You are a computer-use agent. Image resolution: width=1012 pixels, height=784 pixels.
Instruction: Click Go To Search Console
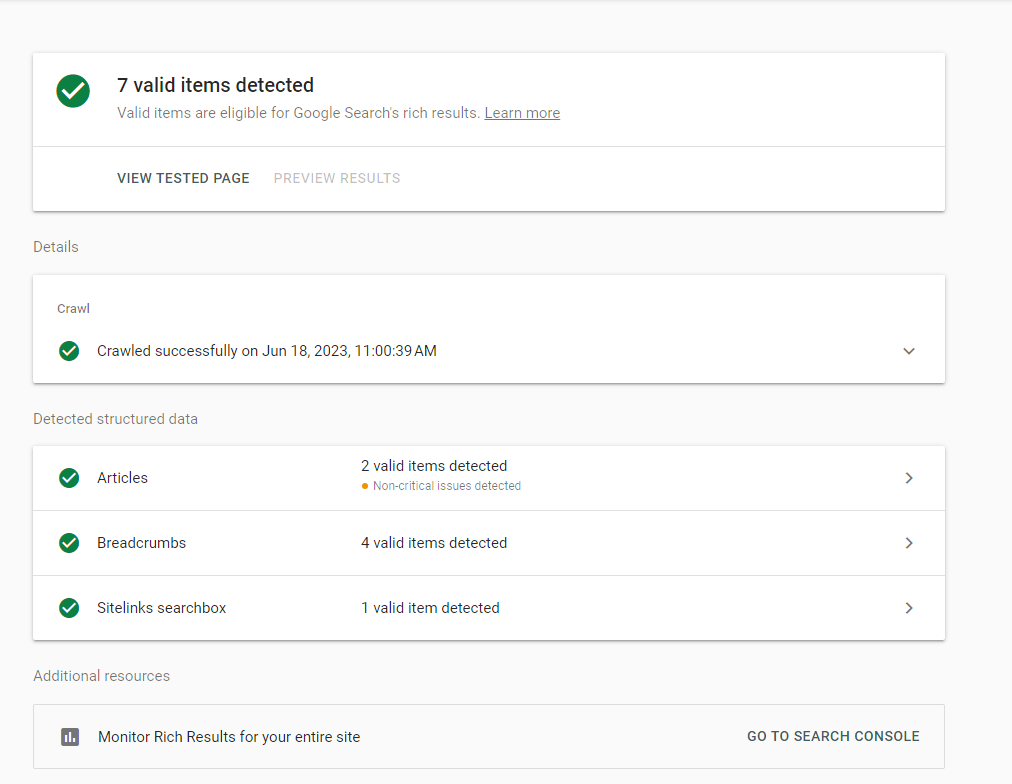click(x=833, y=736)
